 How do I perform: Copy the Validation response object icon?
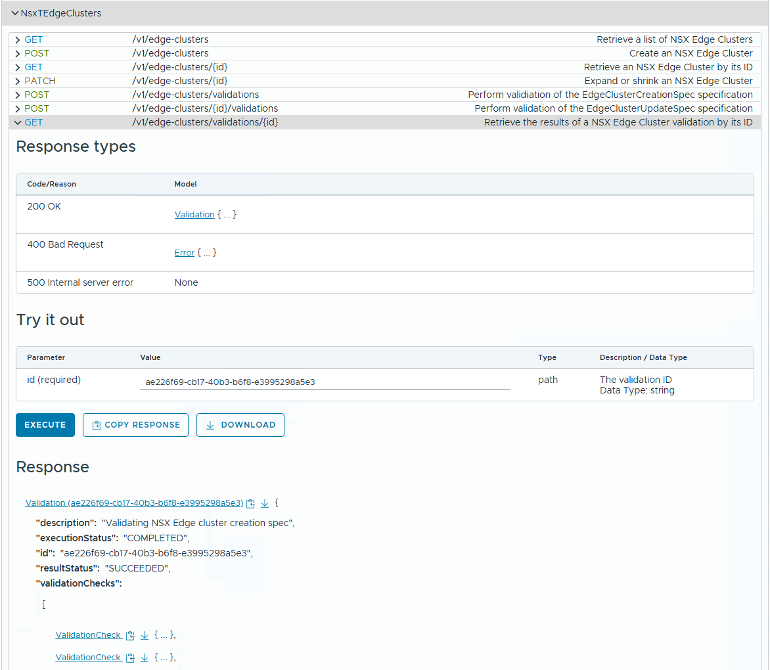point(251,503)
